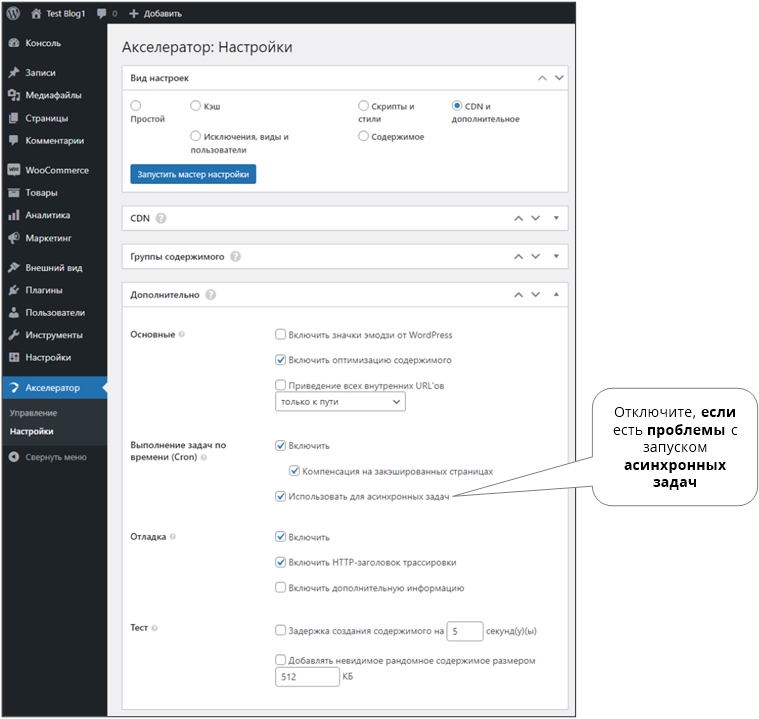Open the 'только к пути' dropdown
This screenshot has width=759, height=719.
click(340, 402)
